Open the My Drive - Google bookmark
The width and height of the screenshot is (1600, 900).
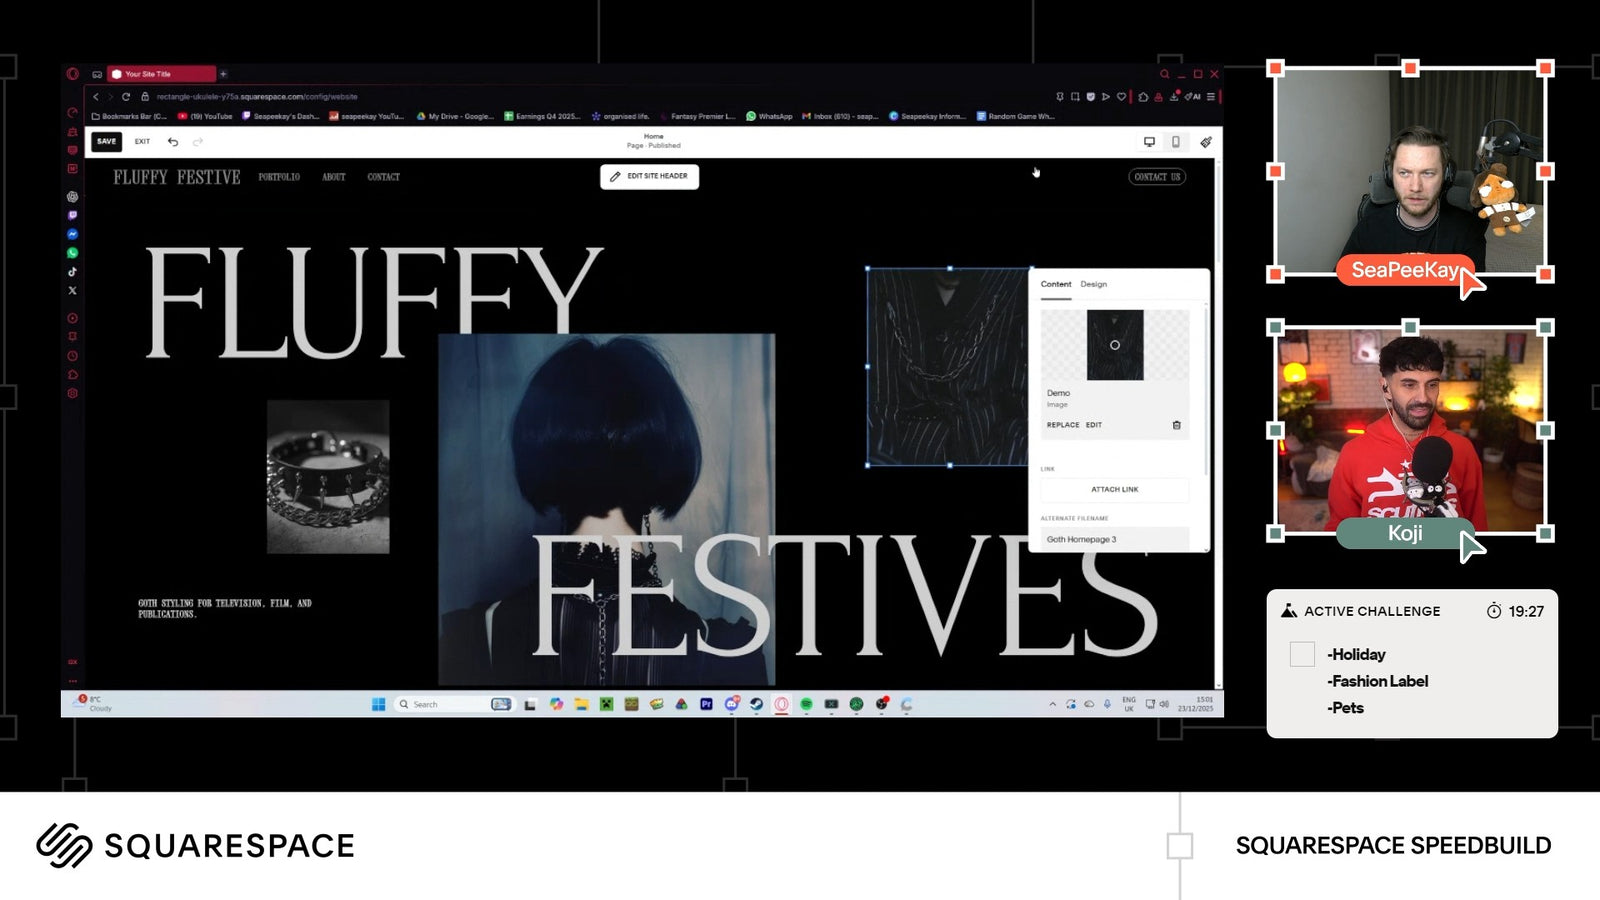455,116
